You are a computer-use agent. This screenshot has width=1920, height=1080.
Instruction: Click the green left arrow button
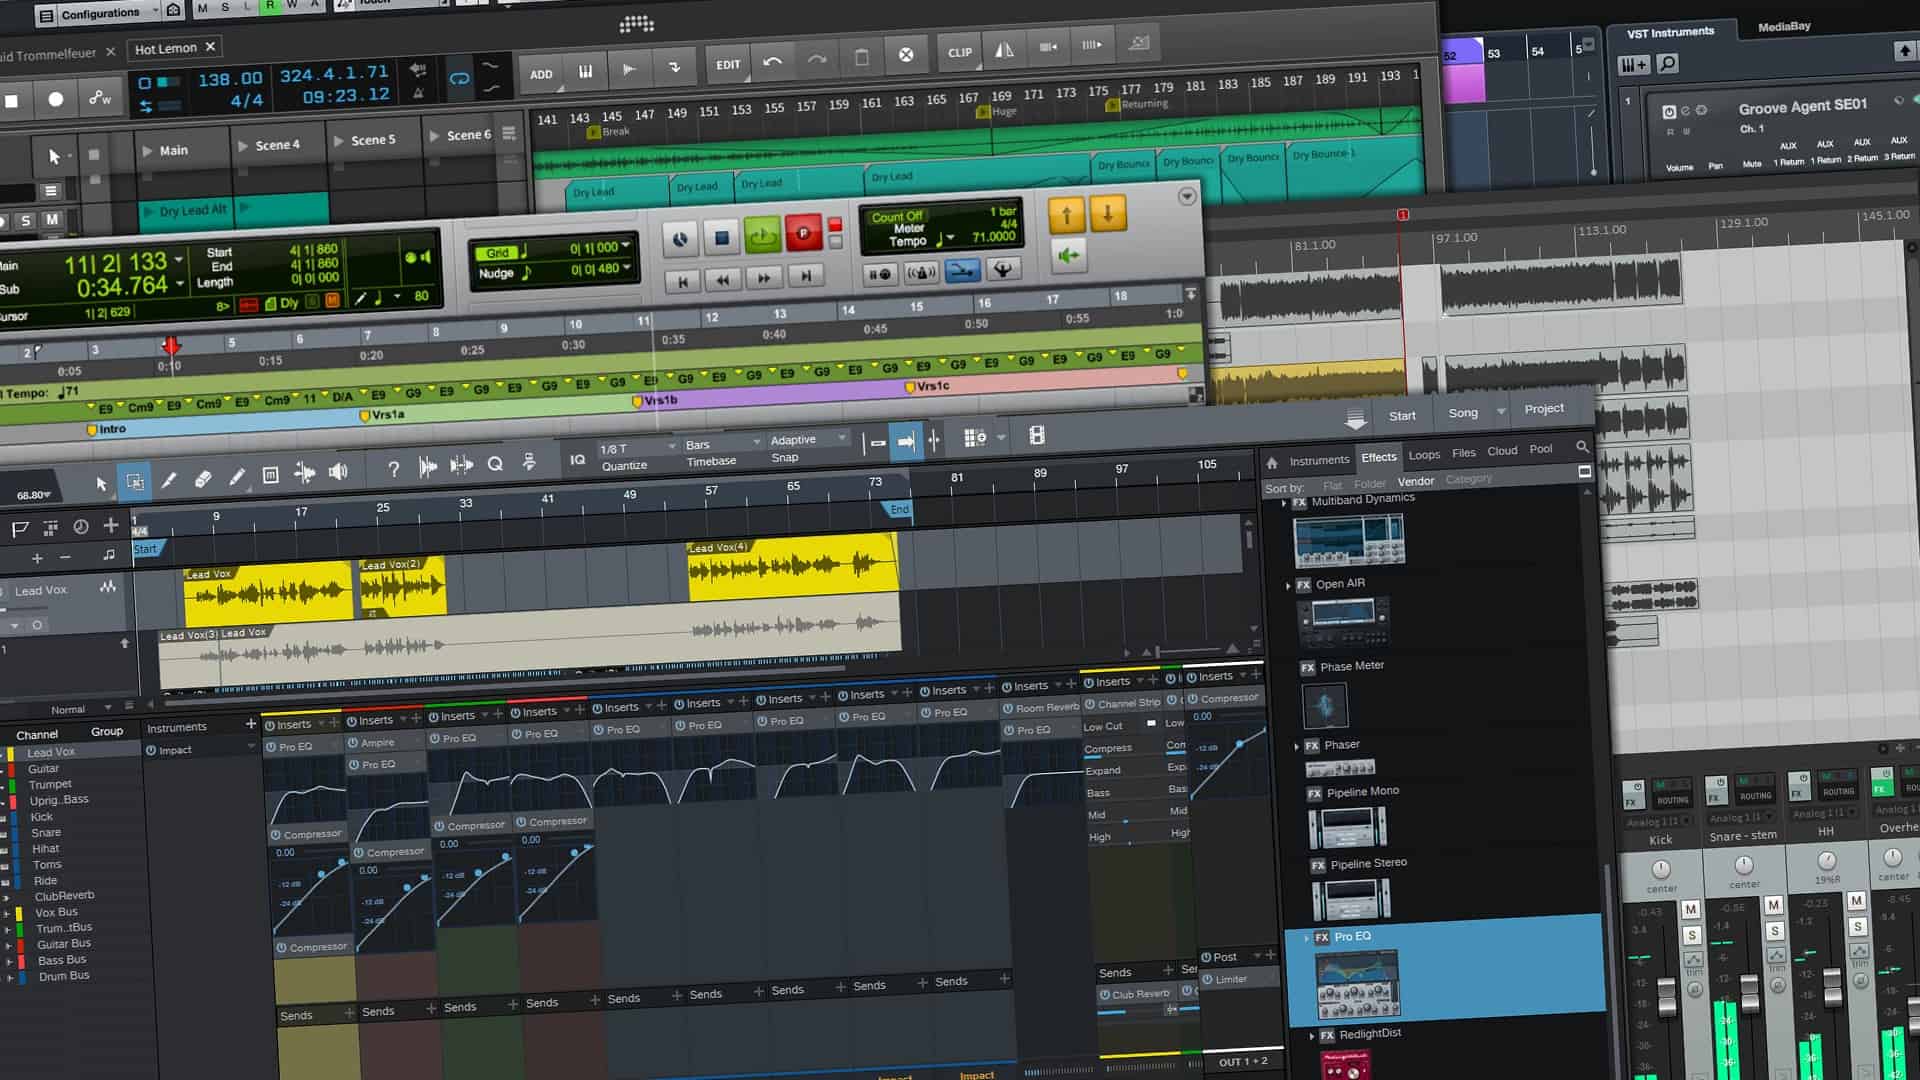pos(1068,256)
